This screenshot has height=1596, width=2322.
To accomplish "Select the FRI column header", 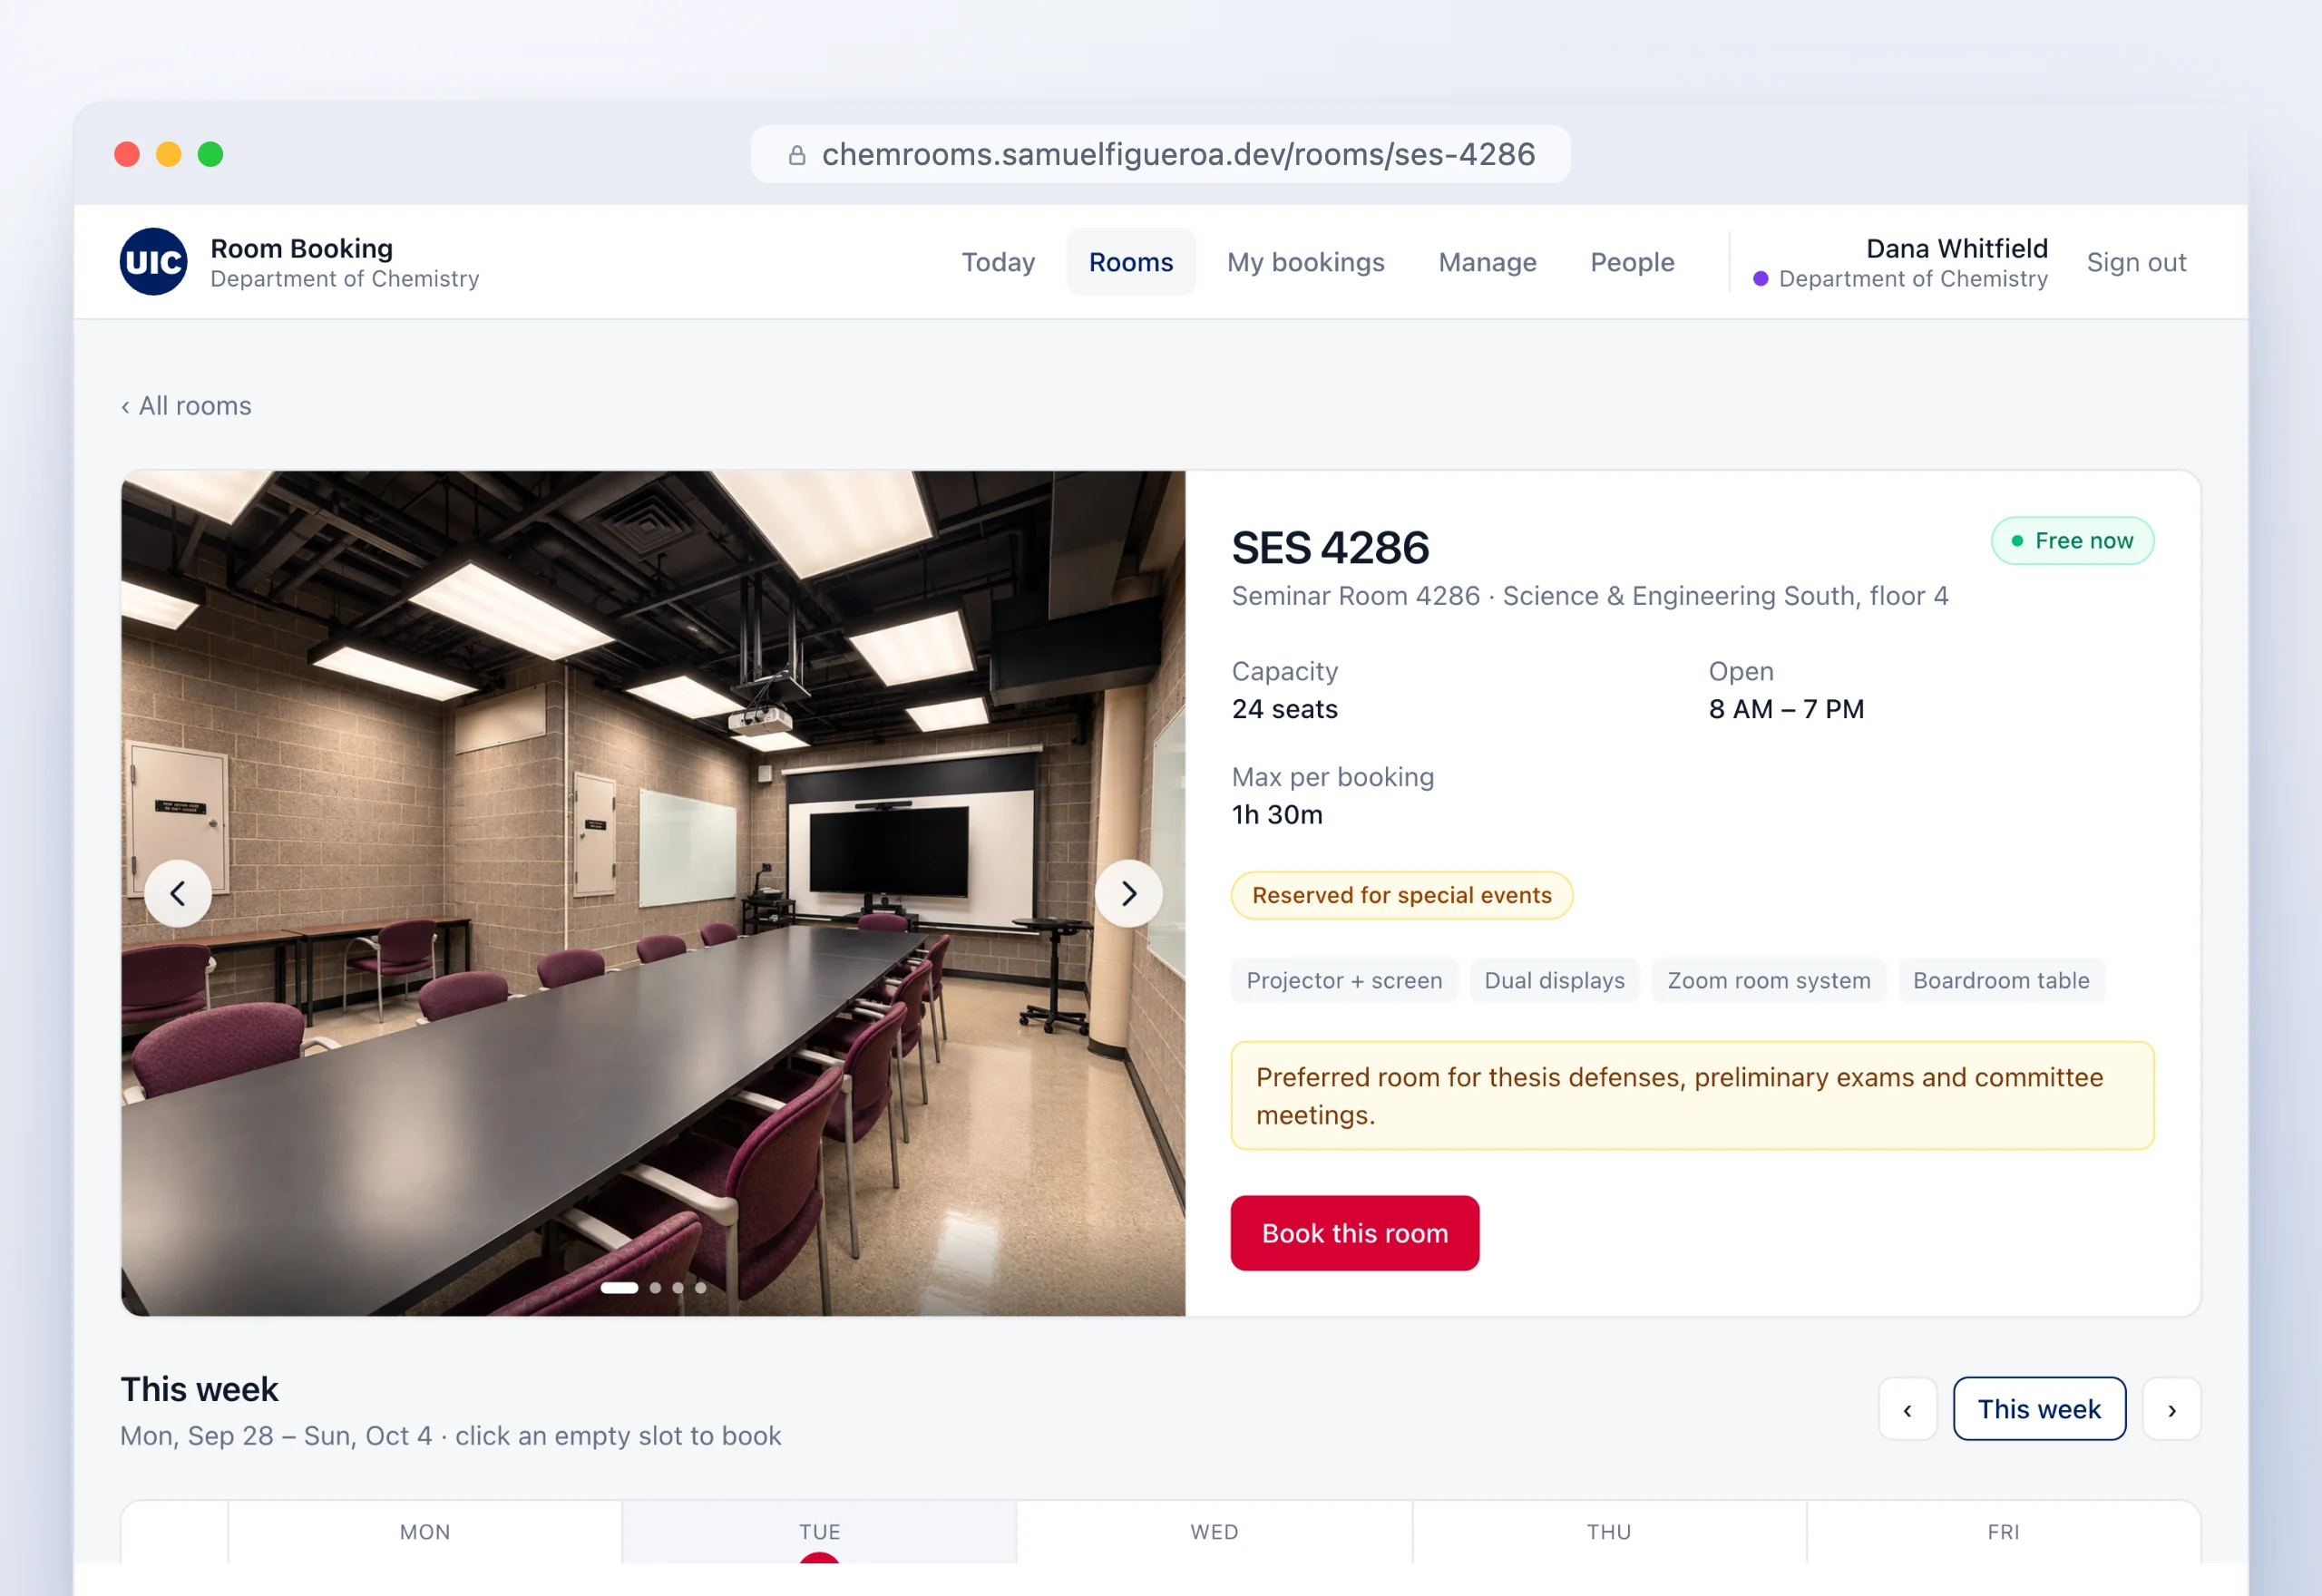I will pyautogui.click(x=2003, y=1532).
